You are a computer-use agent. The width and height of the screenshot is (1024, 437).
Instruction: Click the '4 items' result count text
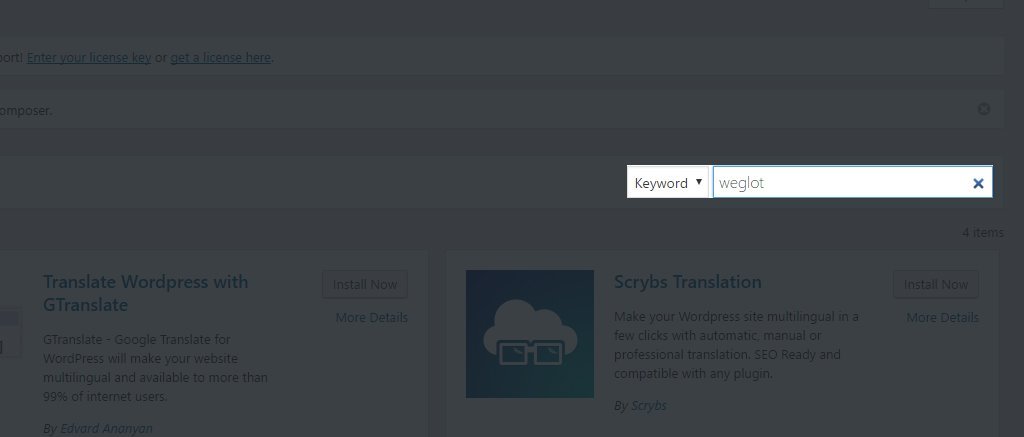[982, 233]
